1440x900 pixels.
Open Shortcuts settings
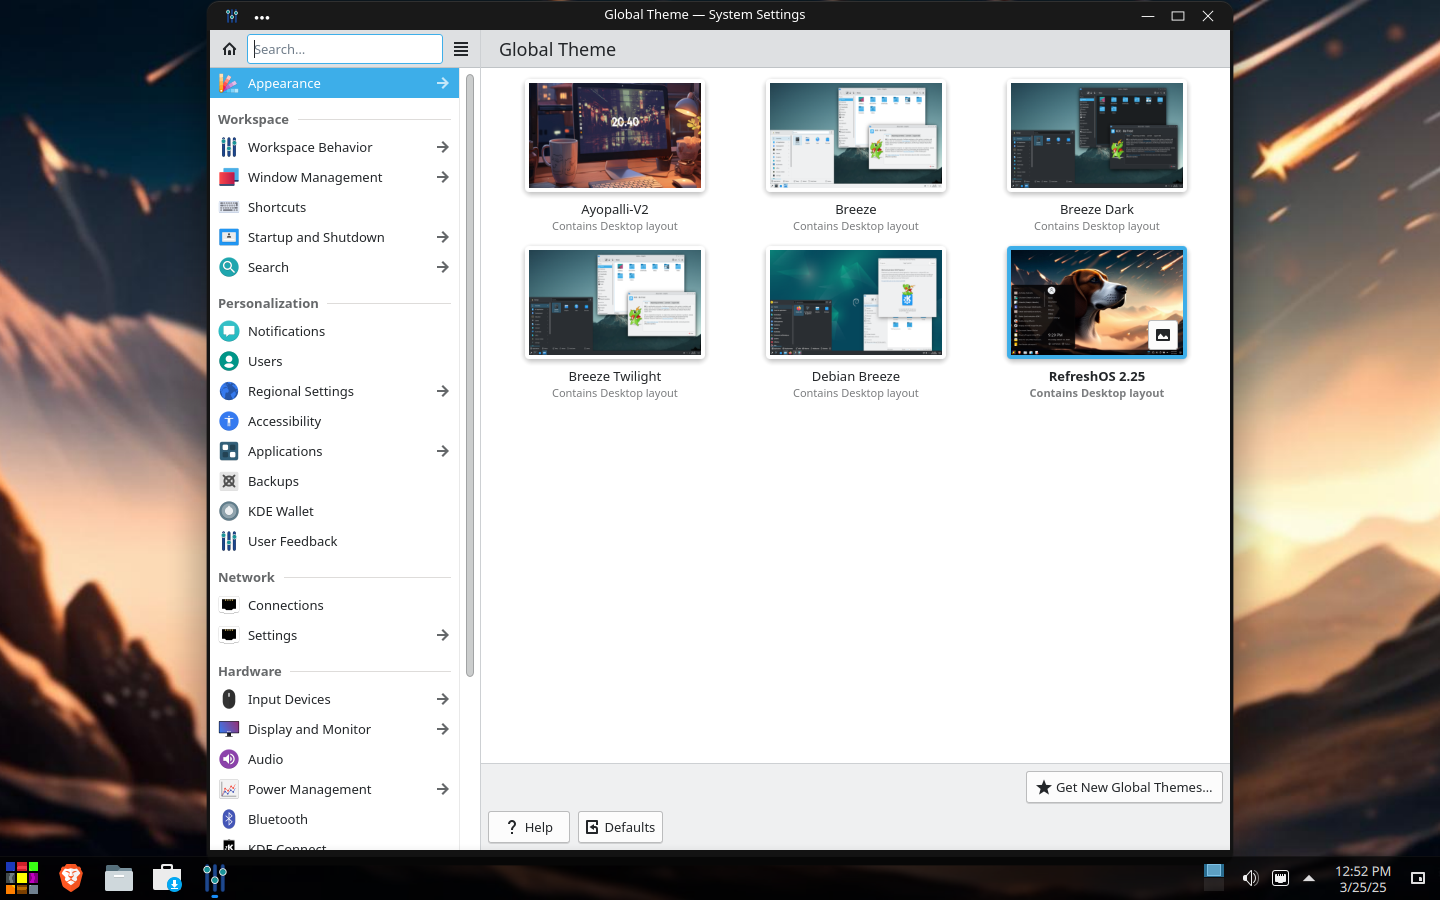click(x=334, y=207)
